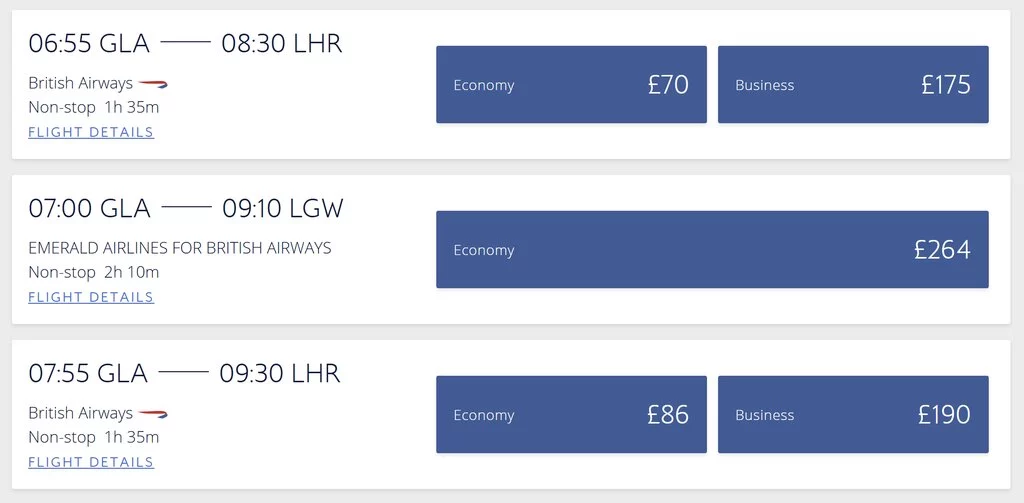
Task: Select Business fare for £175
Action: click(853, 84)
